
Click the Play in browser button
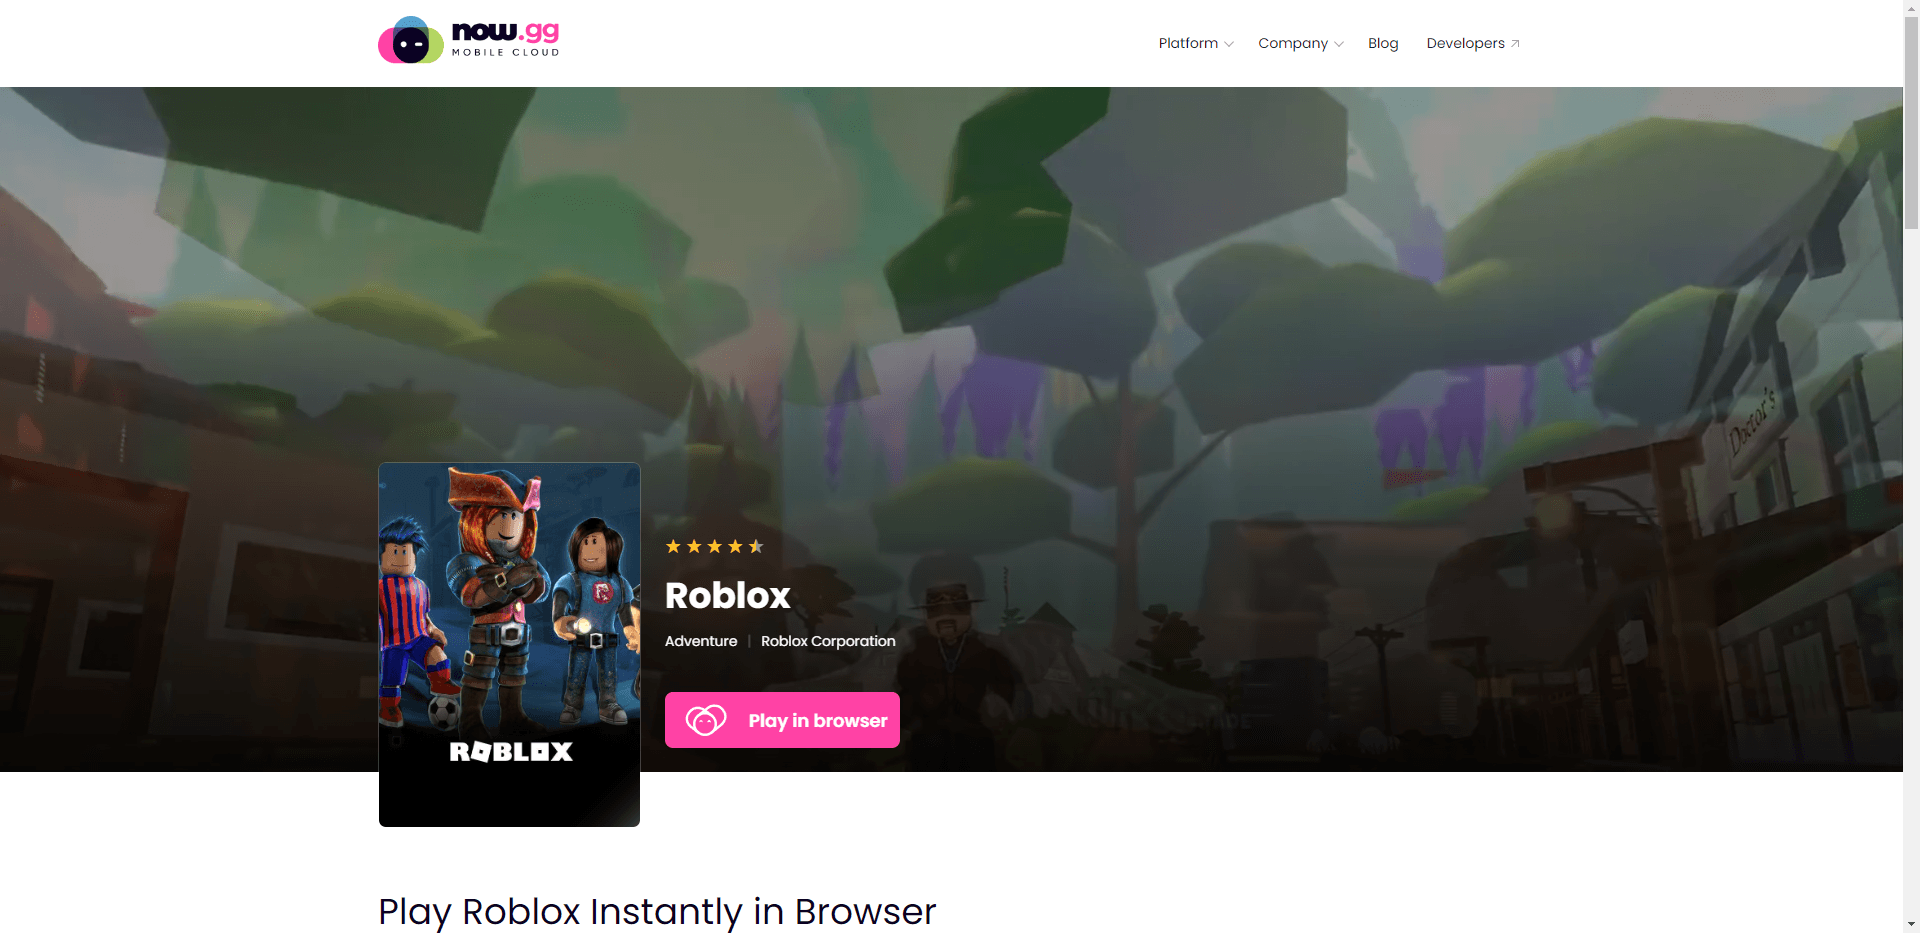[x=782, y=720]
